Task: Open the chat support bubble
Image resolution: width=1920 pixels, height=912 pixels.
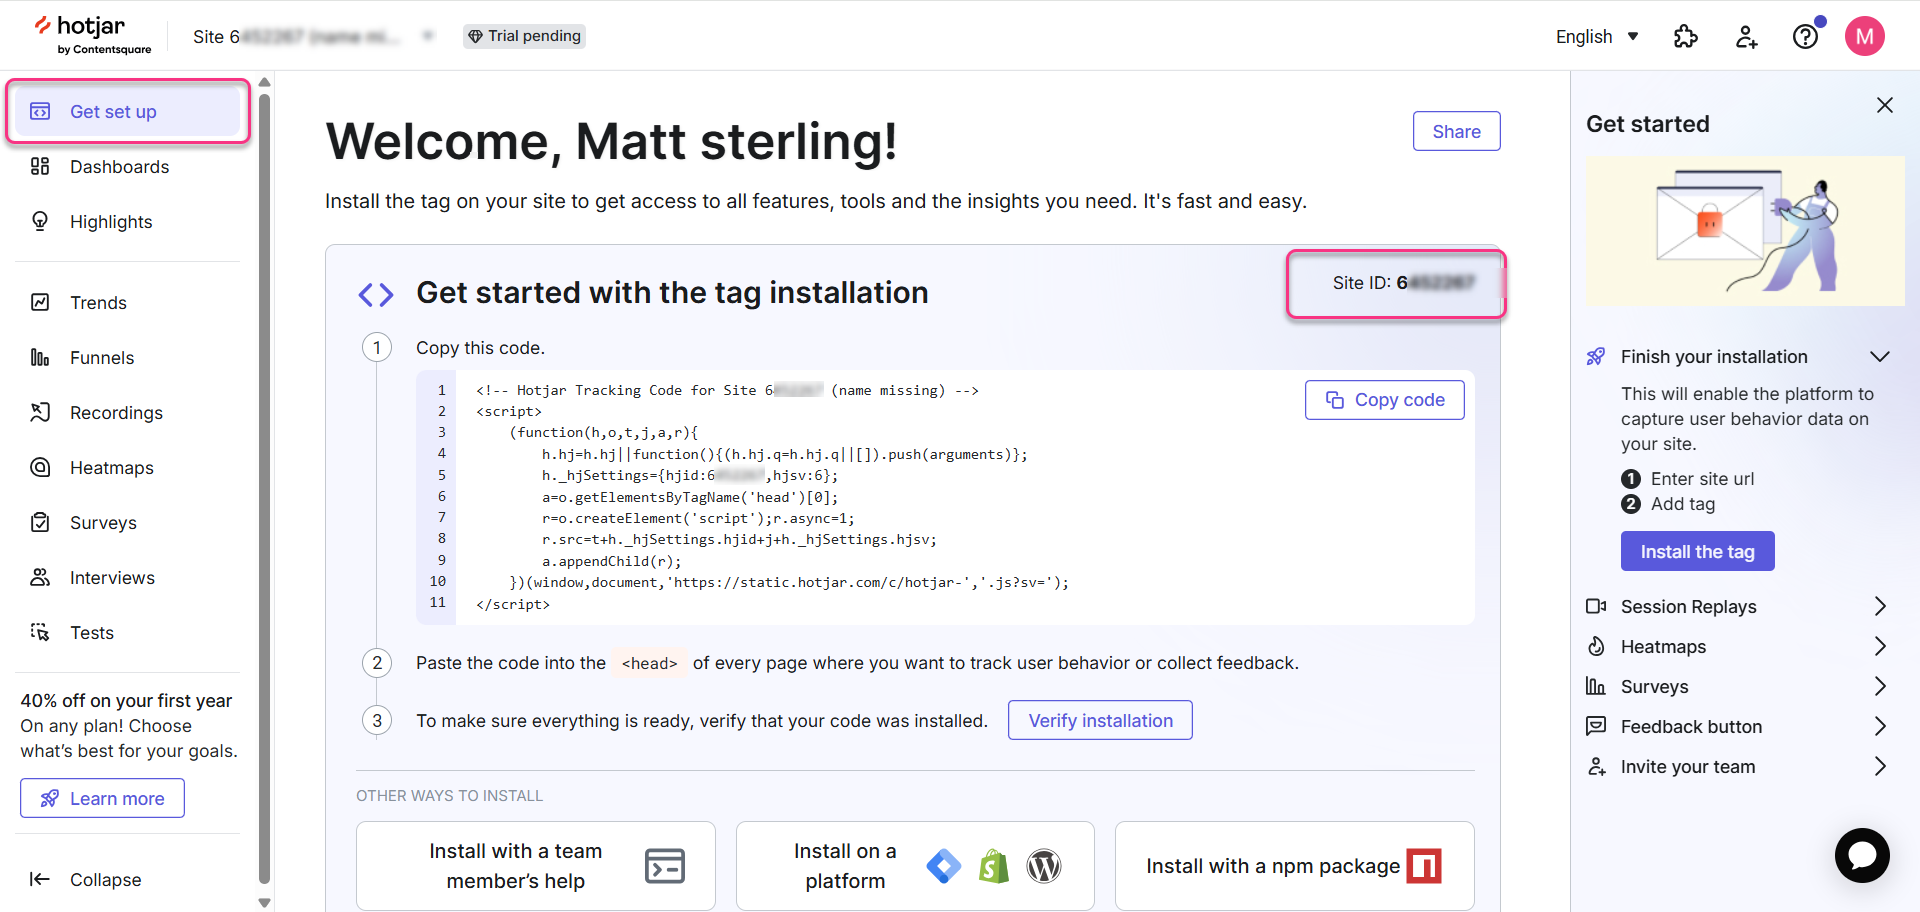Action: (1862, 855)
